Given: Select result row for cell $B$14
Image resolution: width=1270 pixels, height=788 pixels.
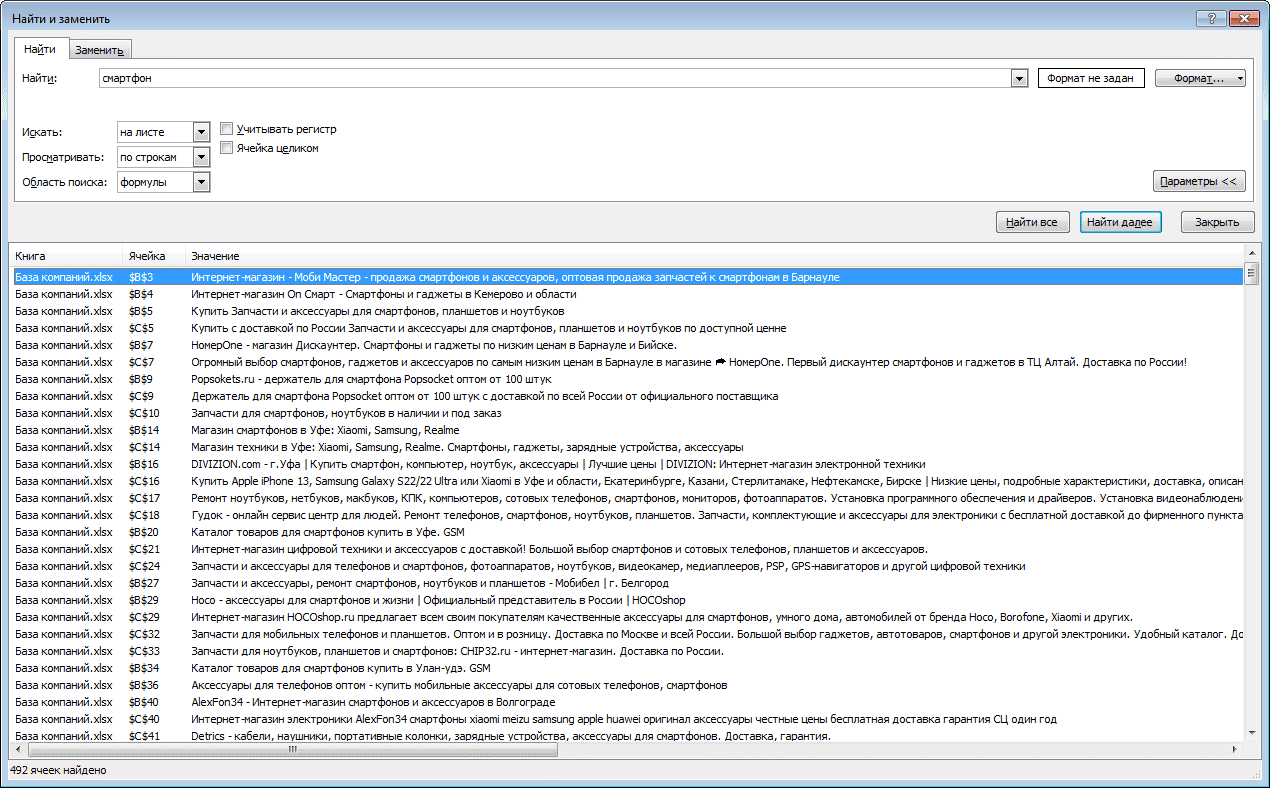Looking at the screenshot, I should tap(627, 430).
